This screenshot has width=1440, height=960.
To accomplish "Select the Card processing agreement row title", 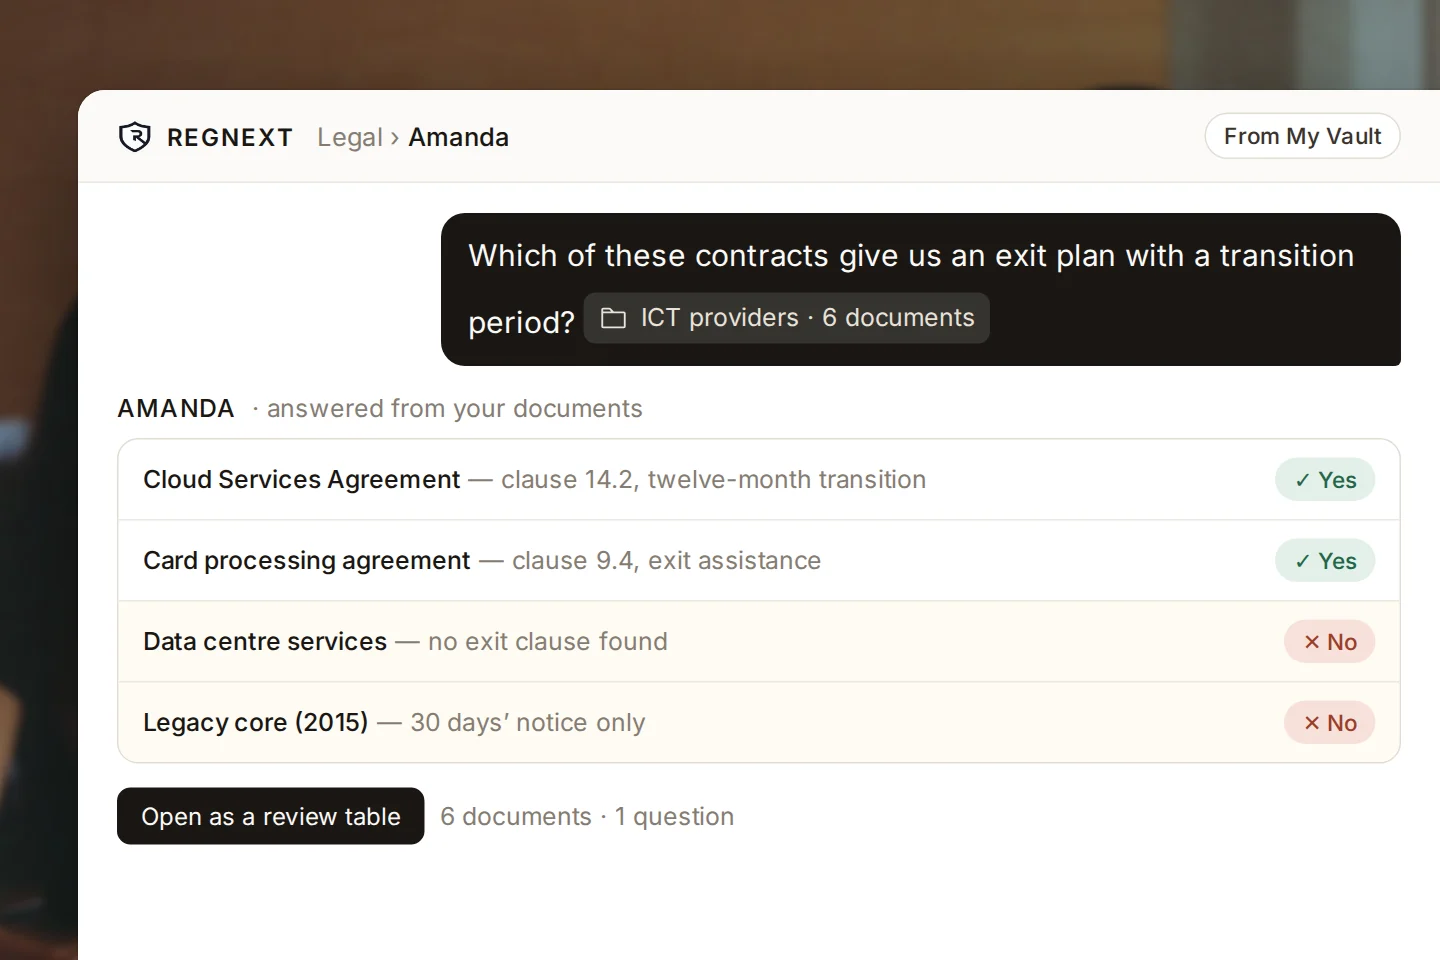I will (307, 561).
